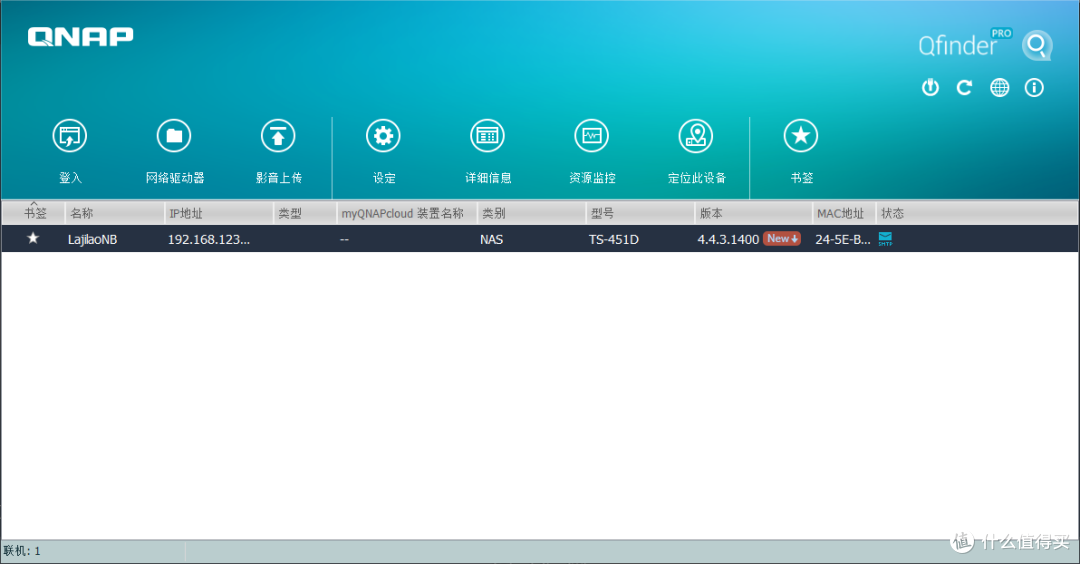1080x564 pixels.
Task: Open the language globe icon
Action: (999, 87)
